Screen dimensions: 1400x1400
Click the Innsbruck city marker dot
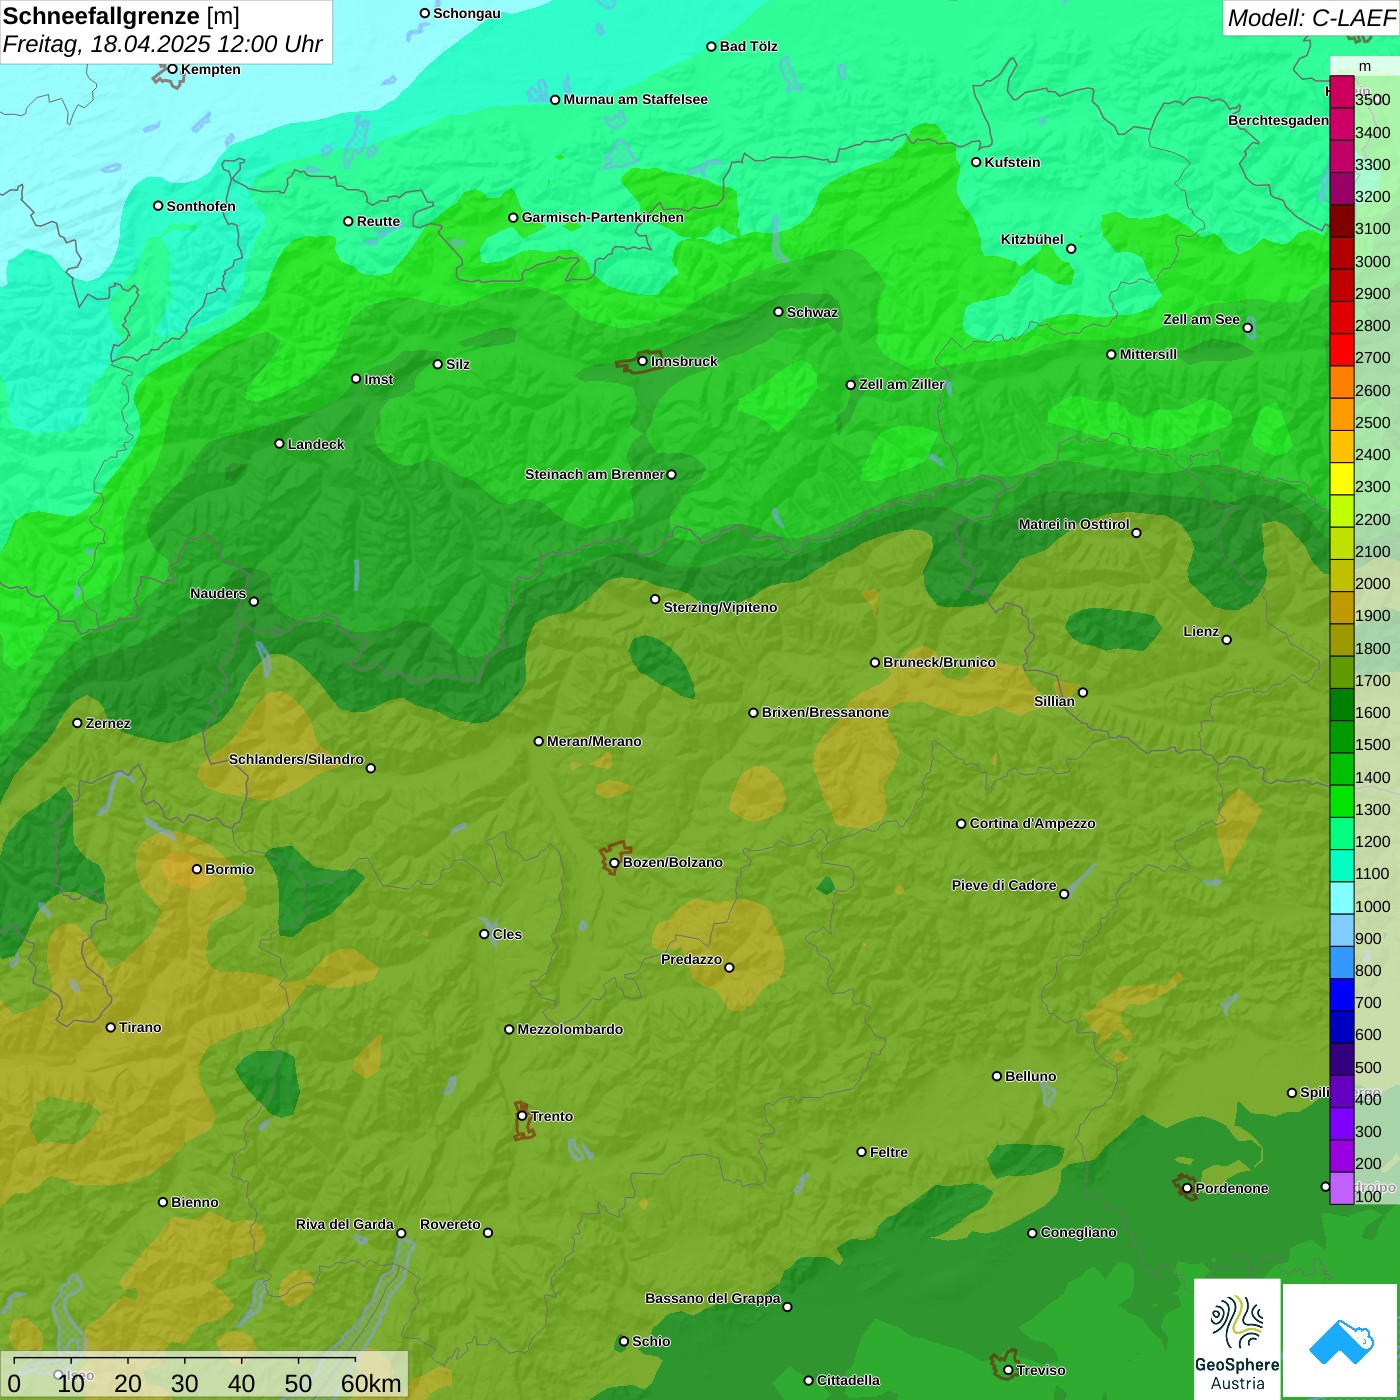pyautogui.click(x=643, y=361)
